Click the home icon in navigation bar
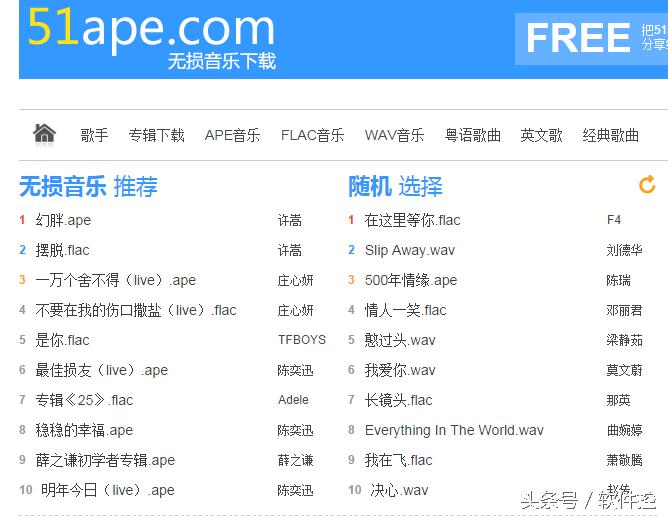This screenshot has width=668, height=517. [44, 134]
